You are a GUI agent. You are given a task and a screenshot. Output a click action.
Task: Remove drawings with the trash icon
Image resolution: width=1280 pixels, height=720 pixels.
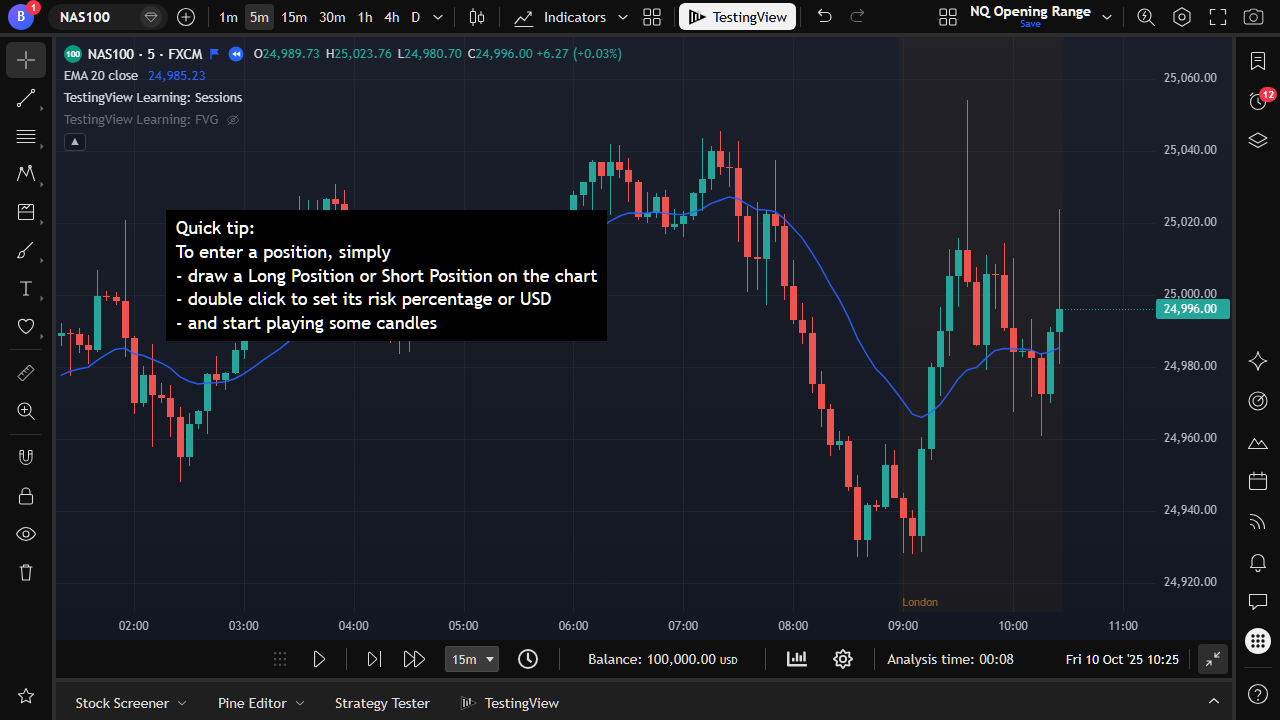click(x=26, y=572)
